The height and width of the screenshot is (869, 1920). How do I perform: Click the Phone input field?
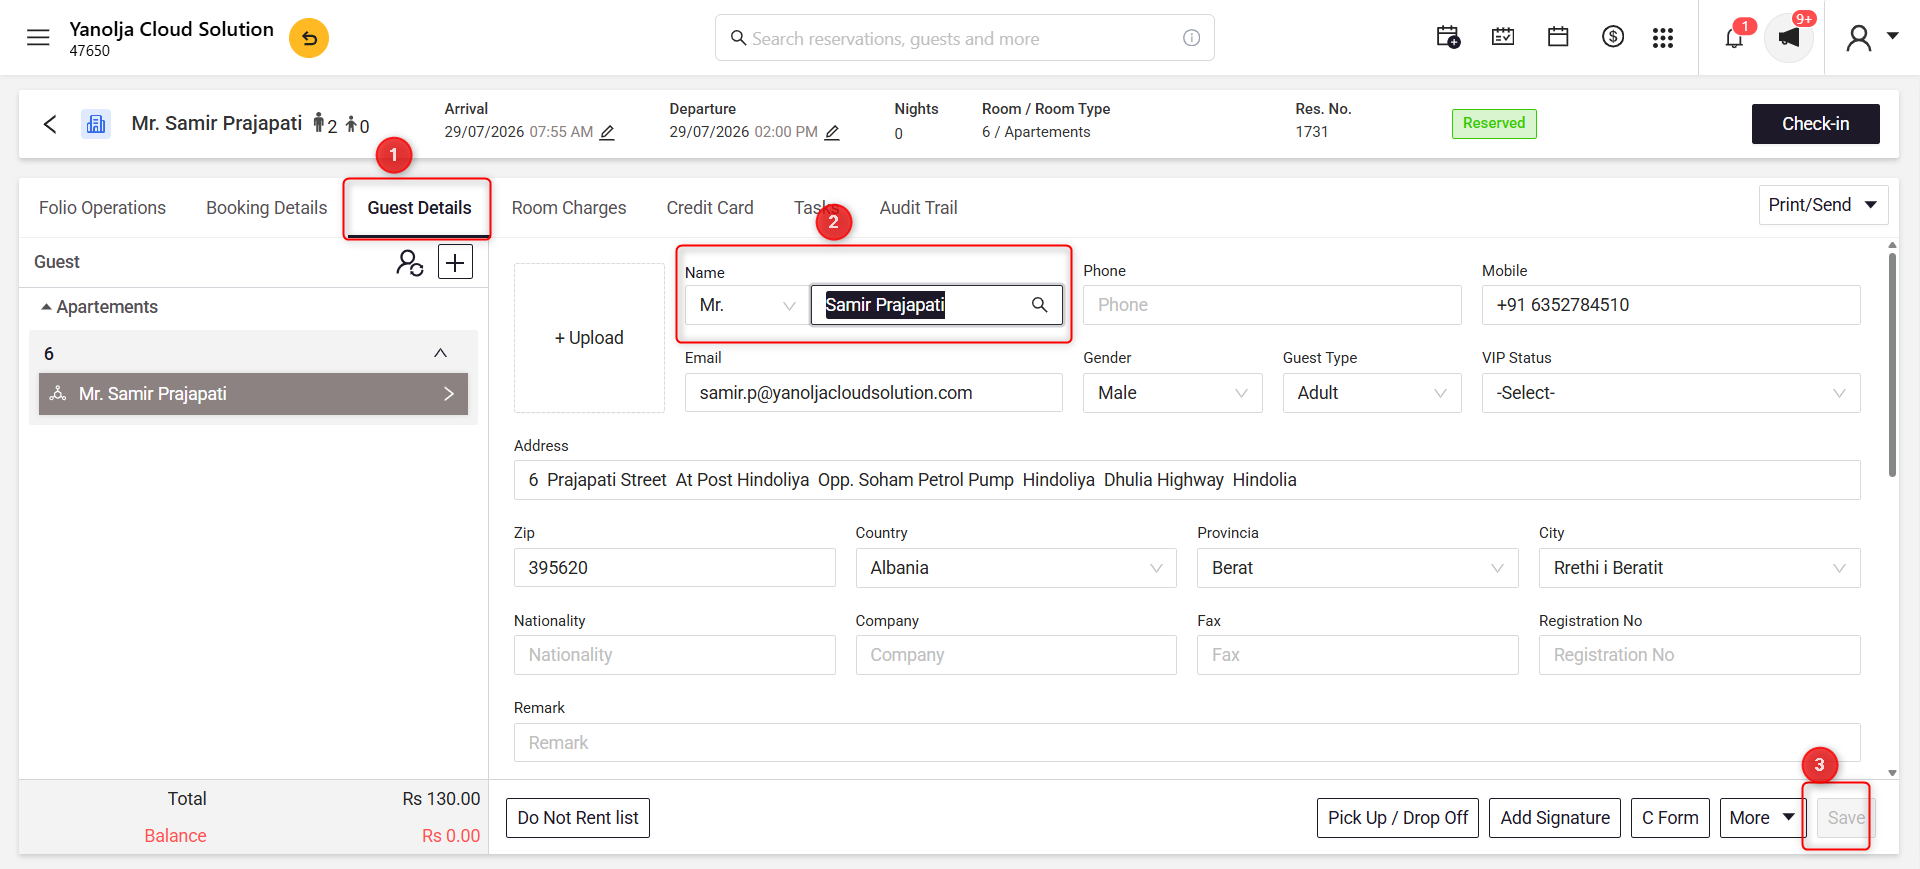pos(1272,305)
